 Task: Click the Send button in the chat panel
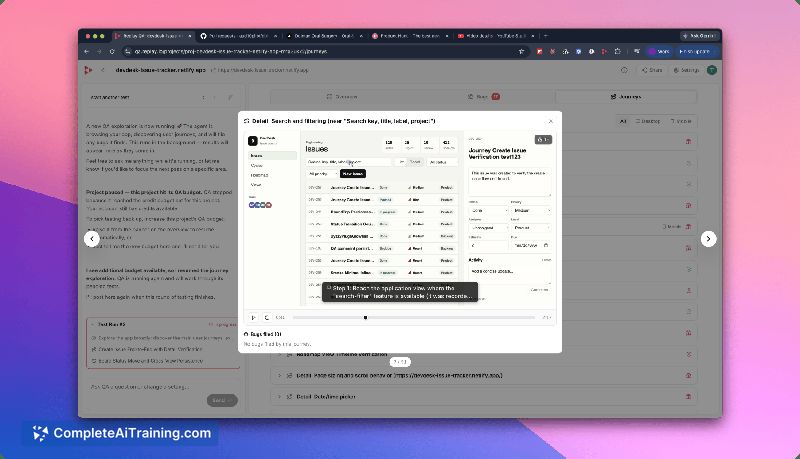pos(222,400)
